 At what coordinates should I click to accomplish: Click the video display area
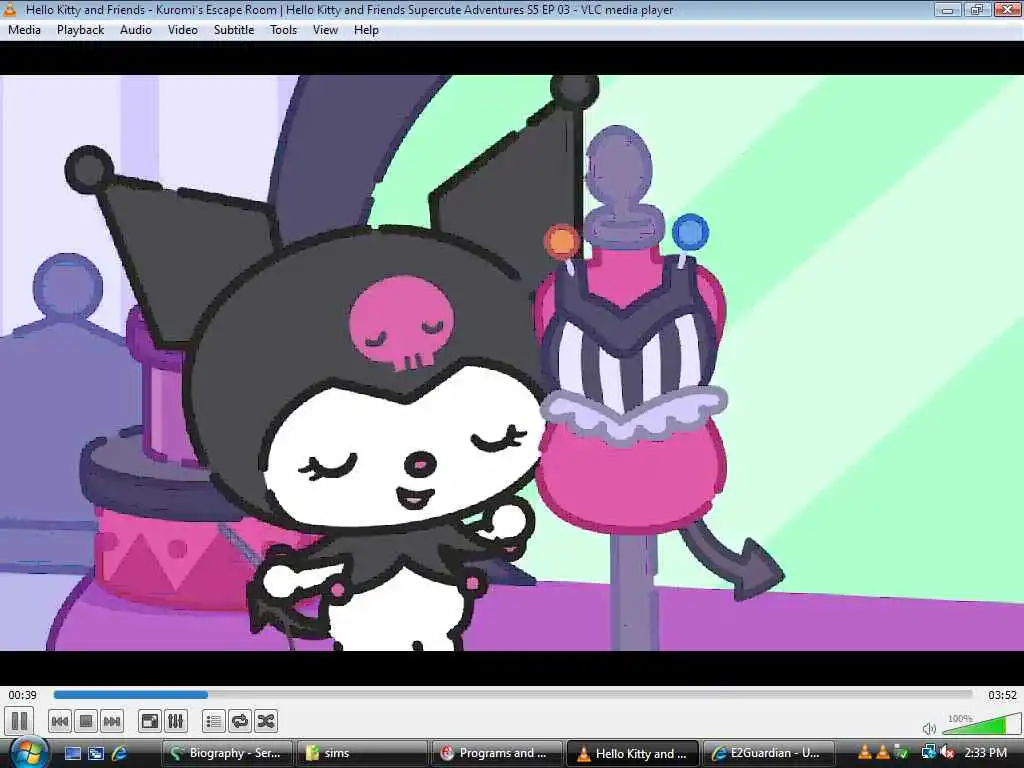coord(512,362)
